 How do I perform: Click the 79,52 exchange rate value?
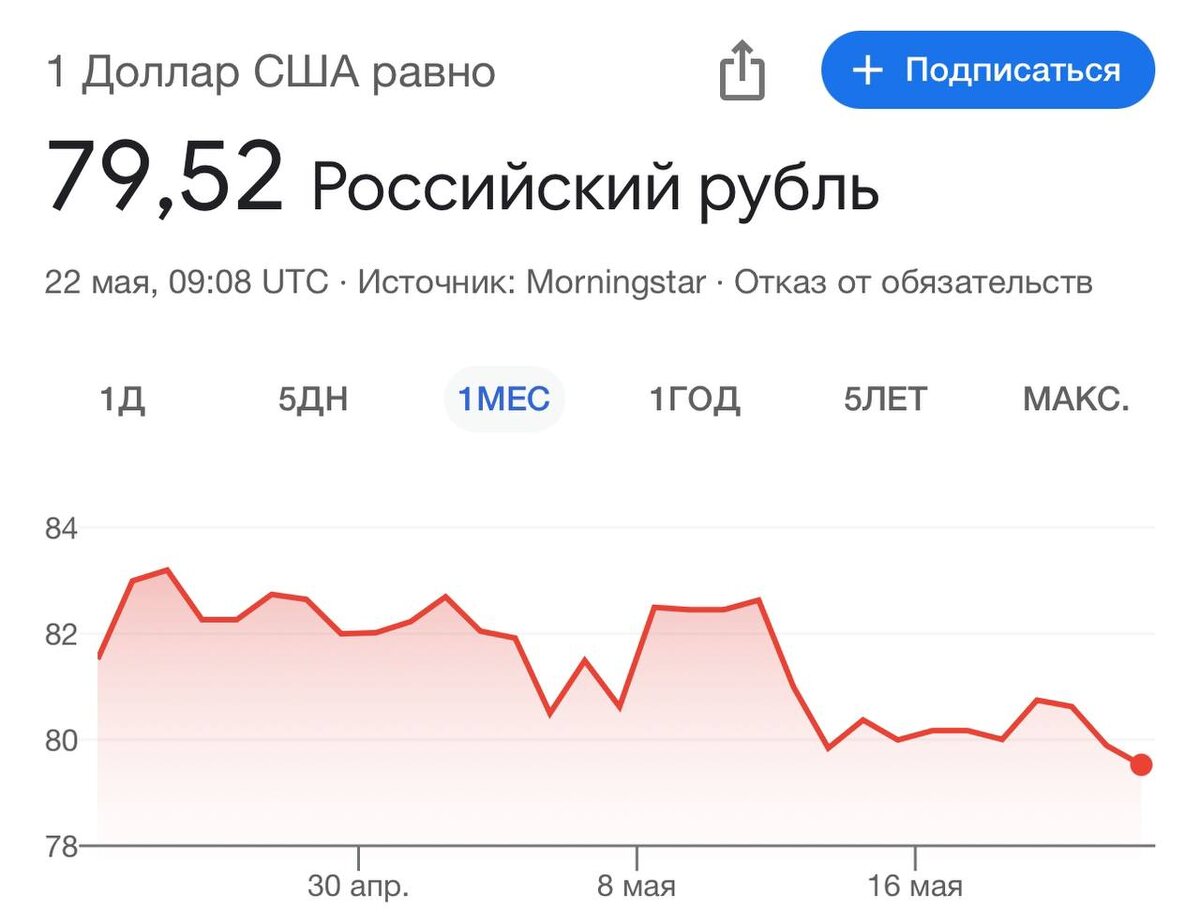166,176
